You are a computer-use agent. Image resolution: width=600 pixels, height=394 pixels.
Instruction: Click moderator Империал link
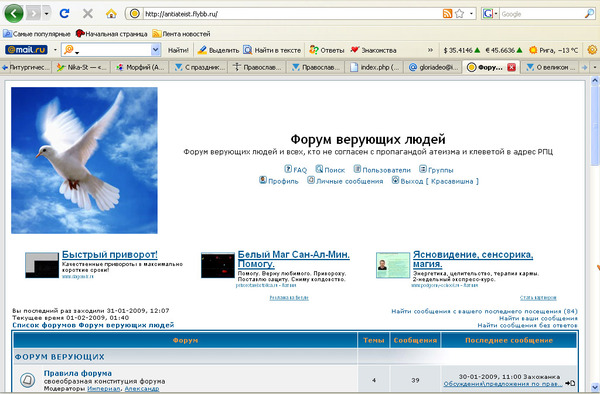(104, 388)
